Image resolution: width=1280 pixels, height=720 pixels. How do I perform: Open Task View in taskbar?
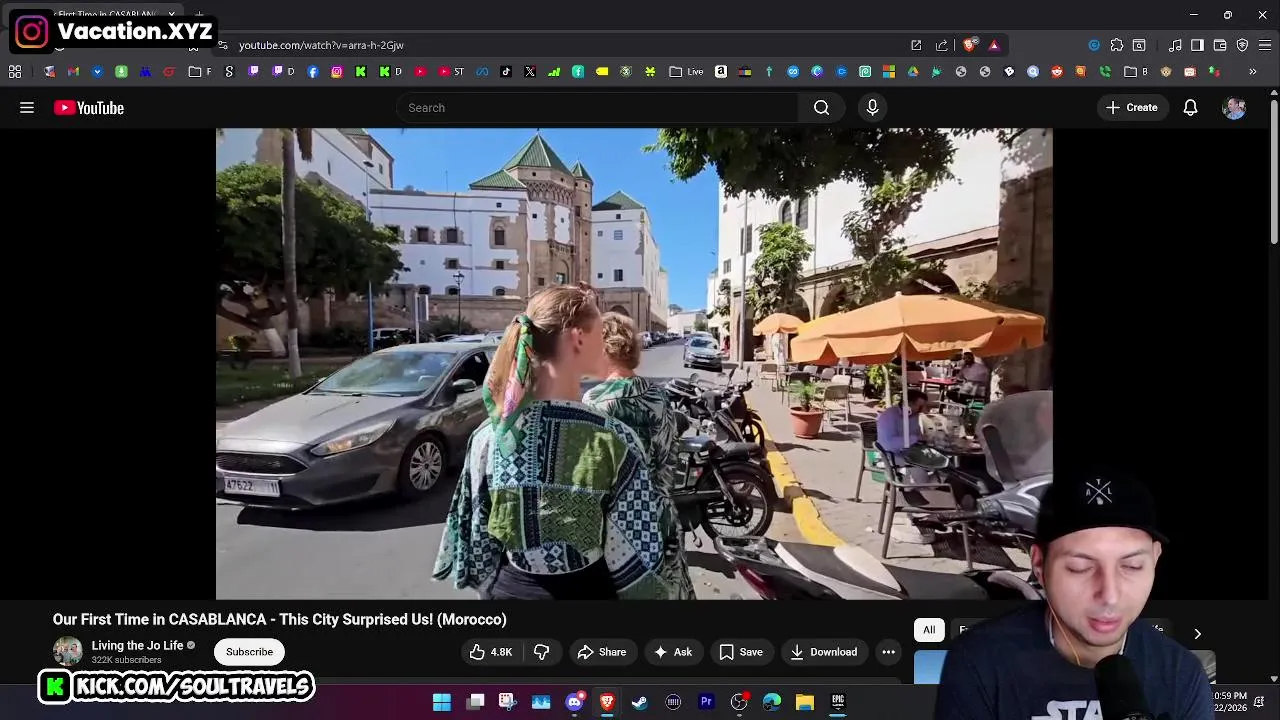(475, 702)
